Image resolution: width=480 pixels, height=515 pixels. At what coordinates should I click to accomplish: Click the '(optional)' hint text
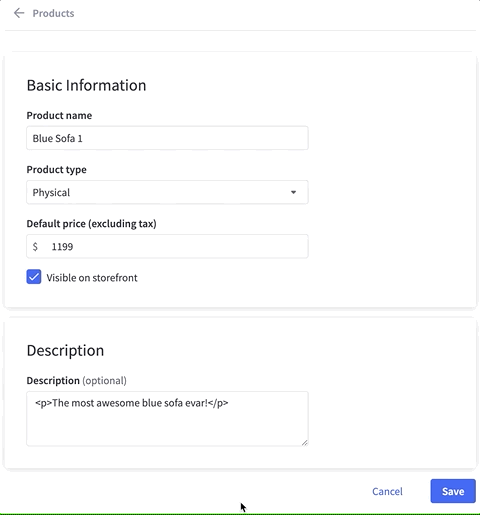click(x=104, y=381)
